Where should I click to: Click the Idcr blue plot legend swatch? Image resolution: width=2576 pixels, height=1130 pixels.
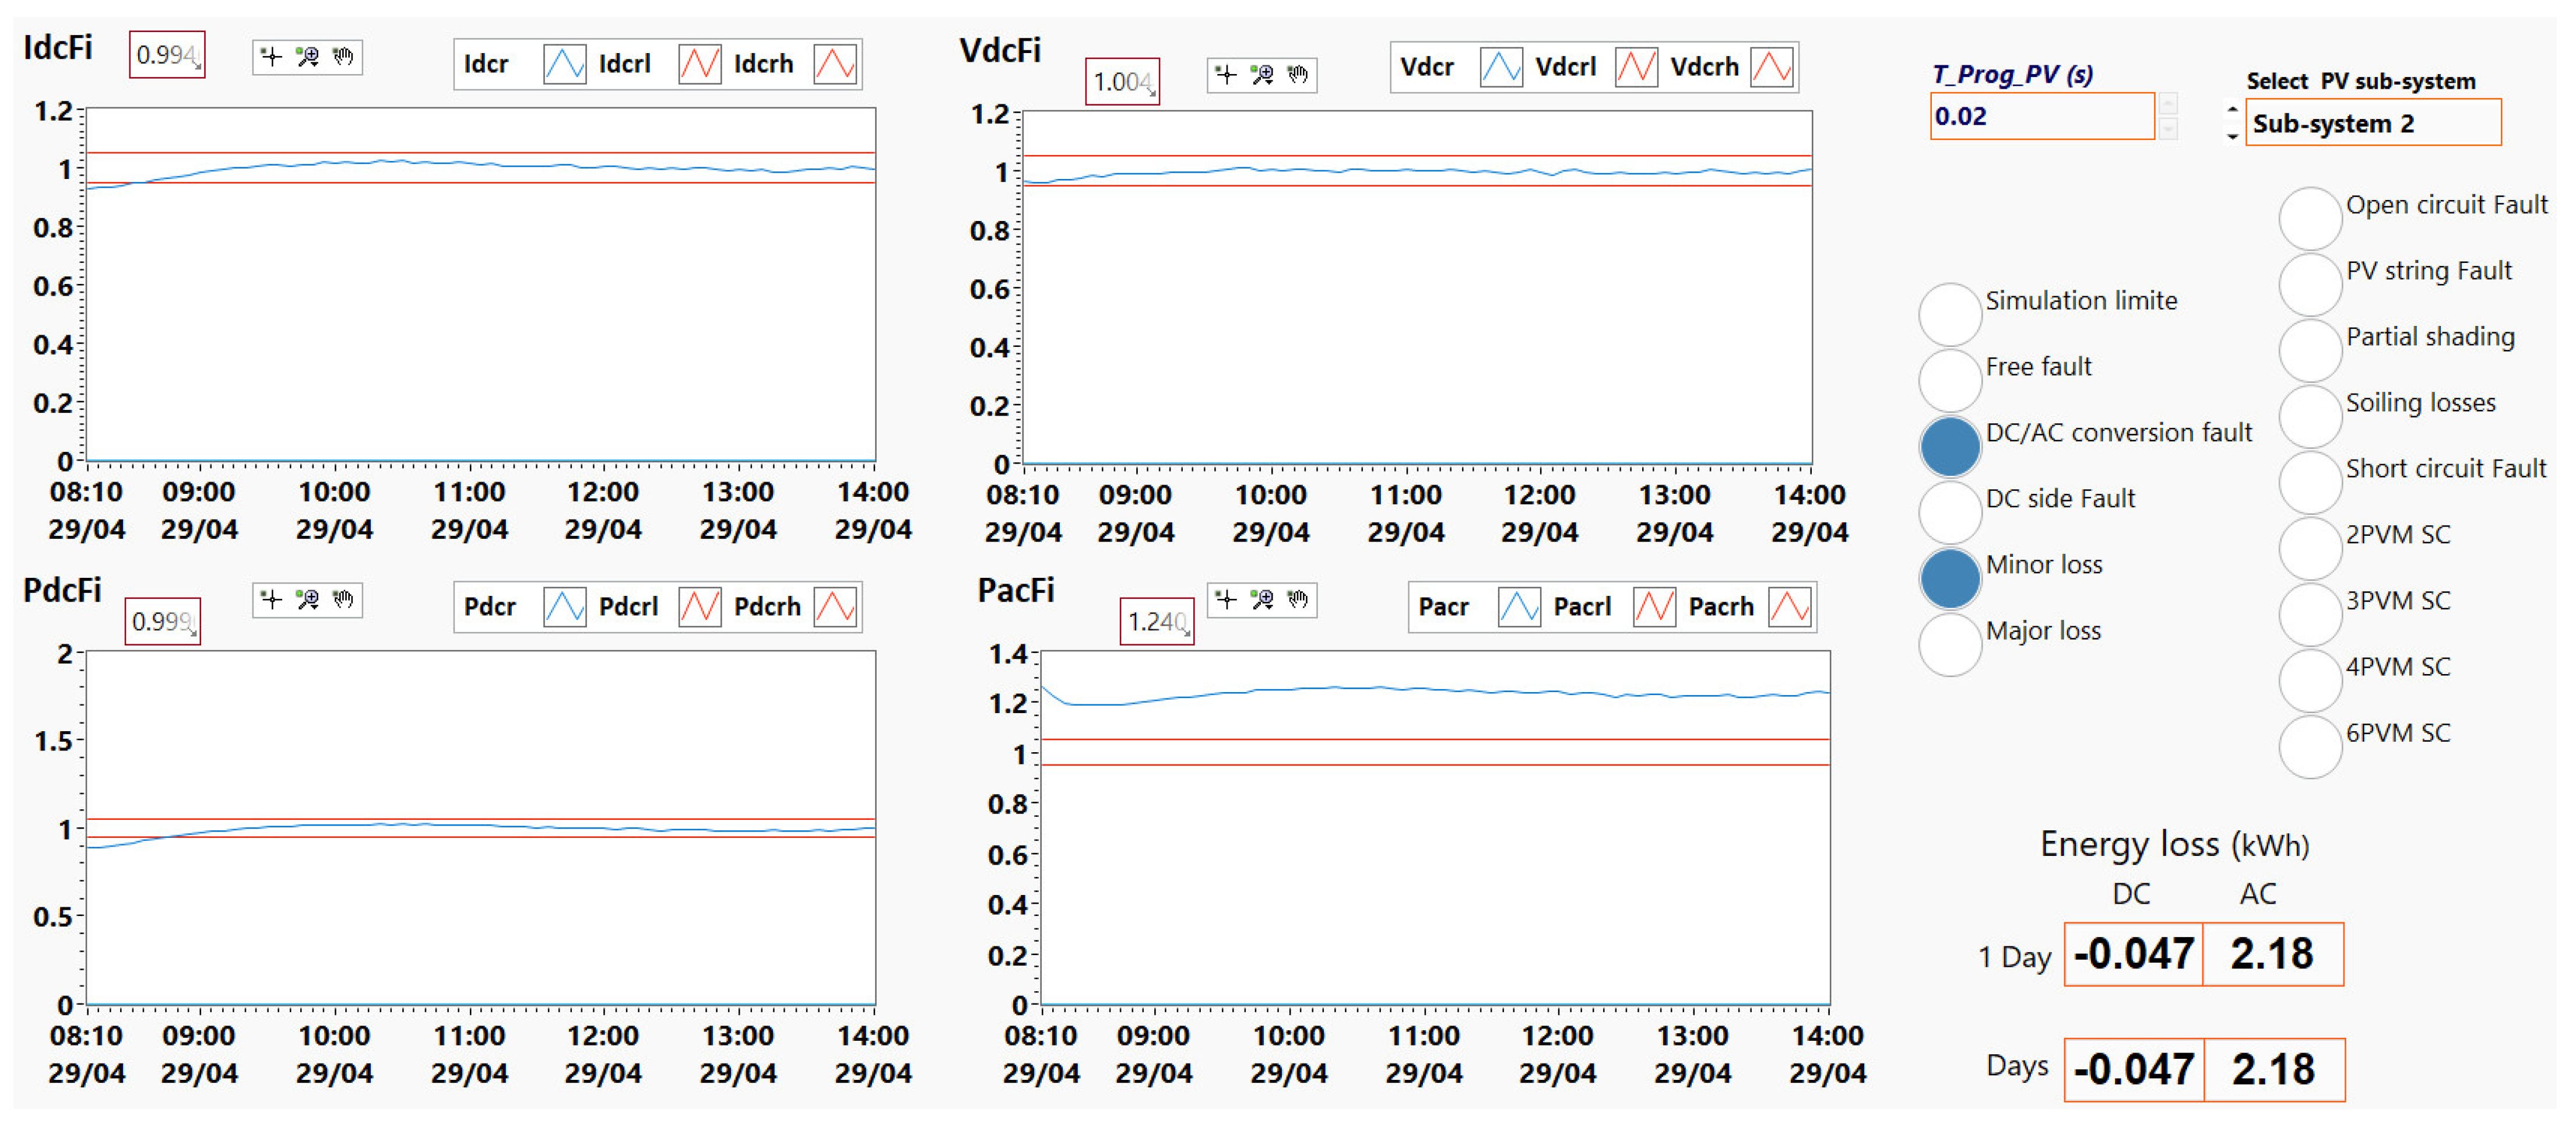tap(564, 64)
